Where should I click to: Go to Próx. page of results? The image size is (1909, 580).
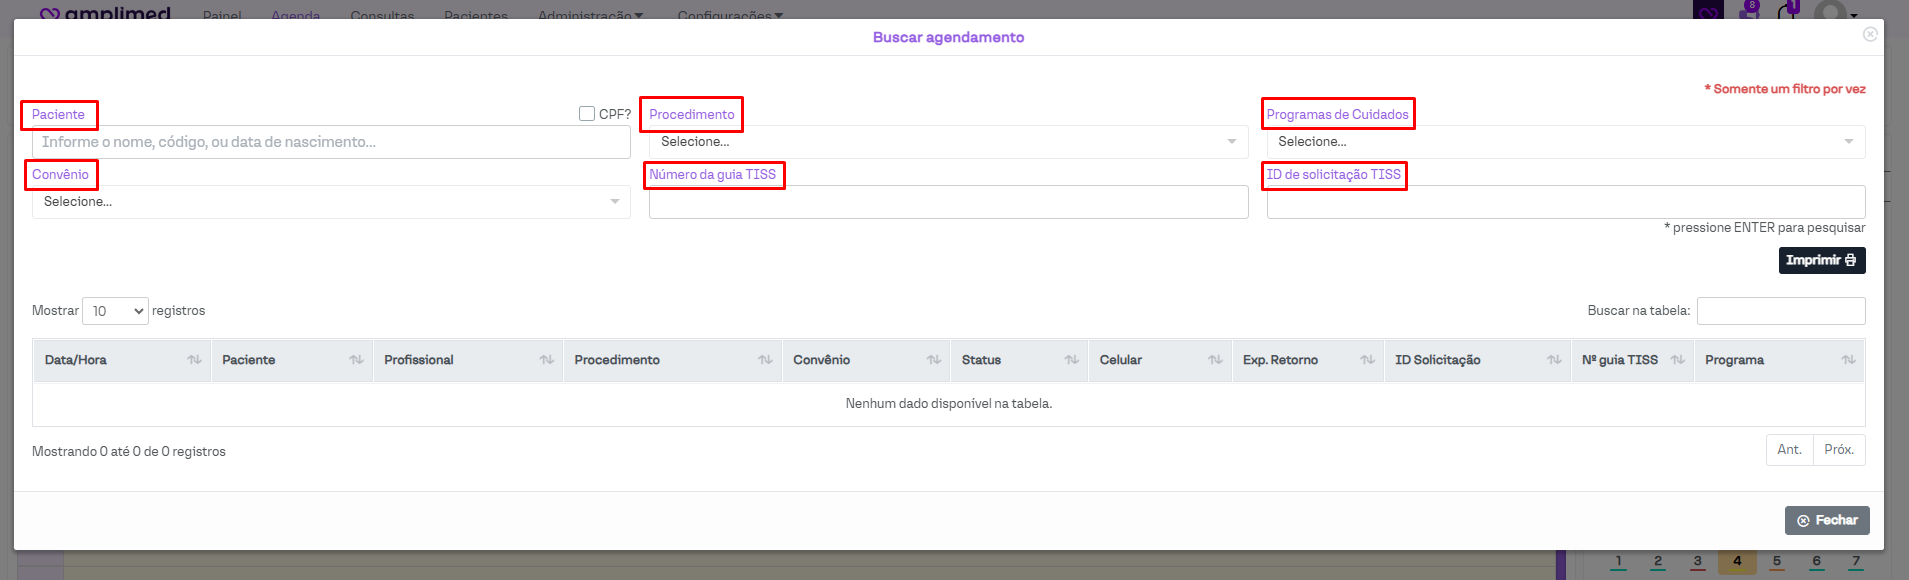[1839, 450]
